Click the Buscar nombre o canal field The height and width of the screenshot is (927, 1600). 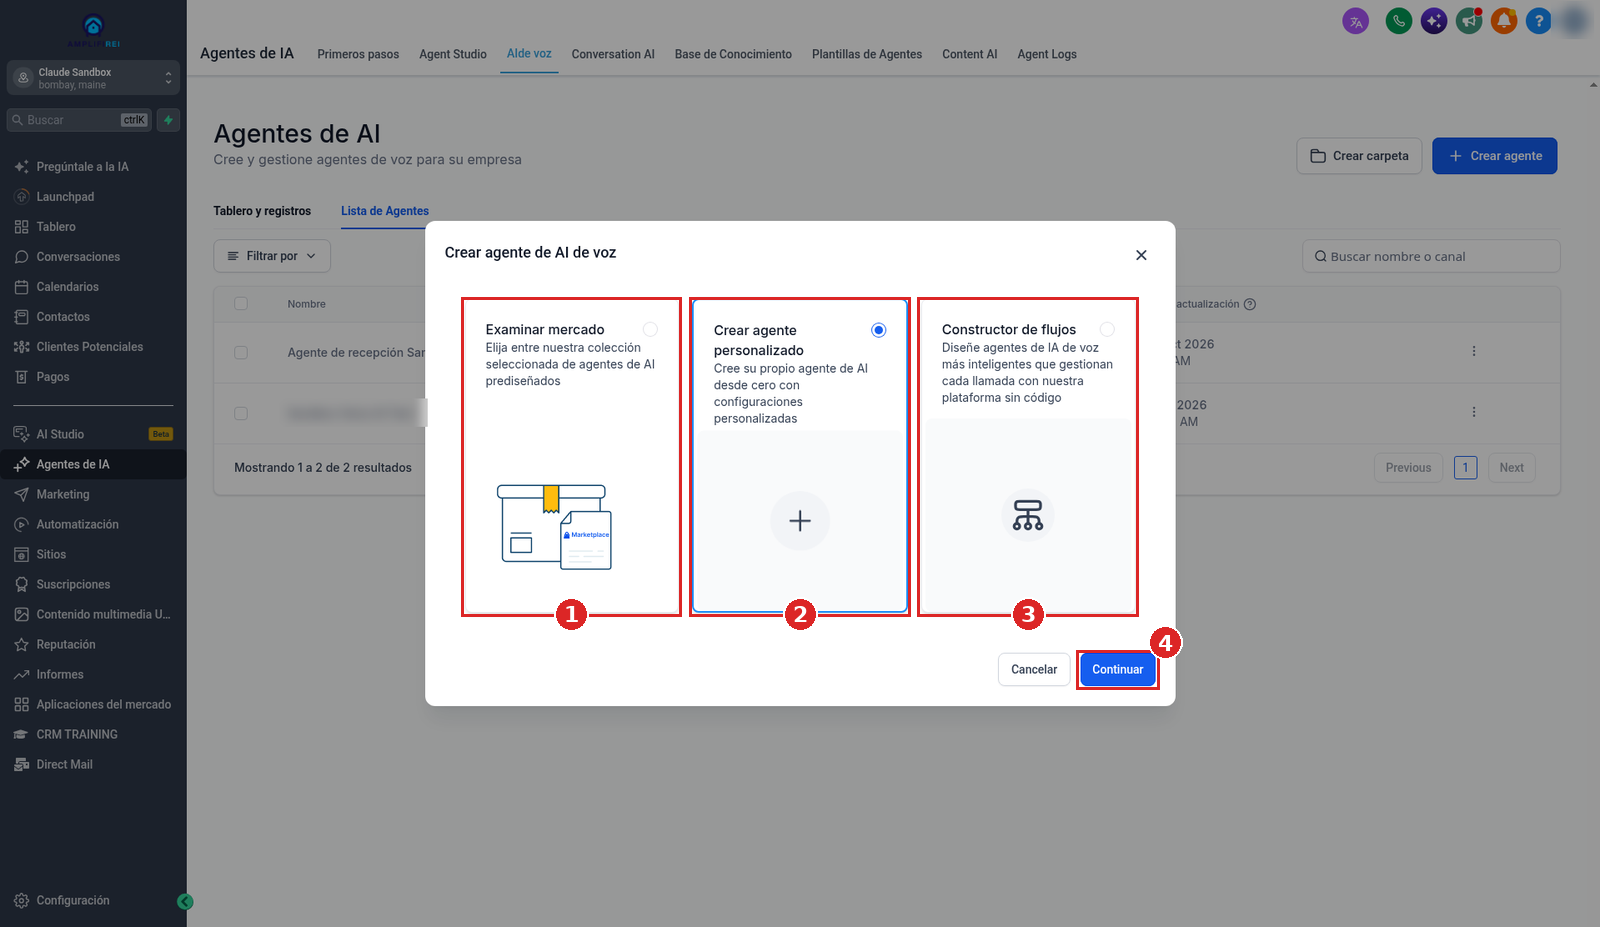(x=1431, y=256)
